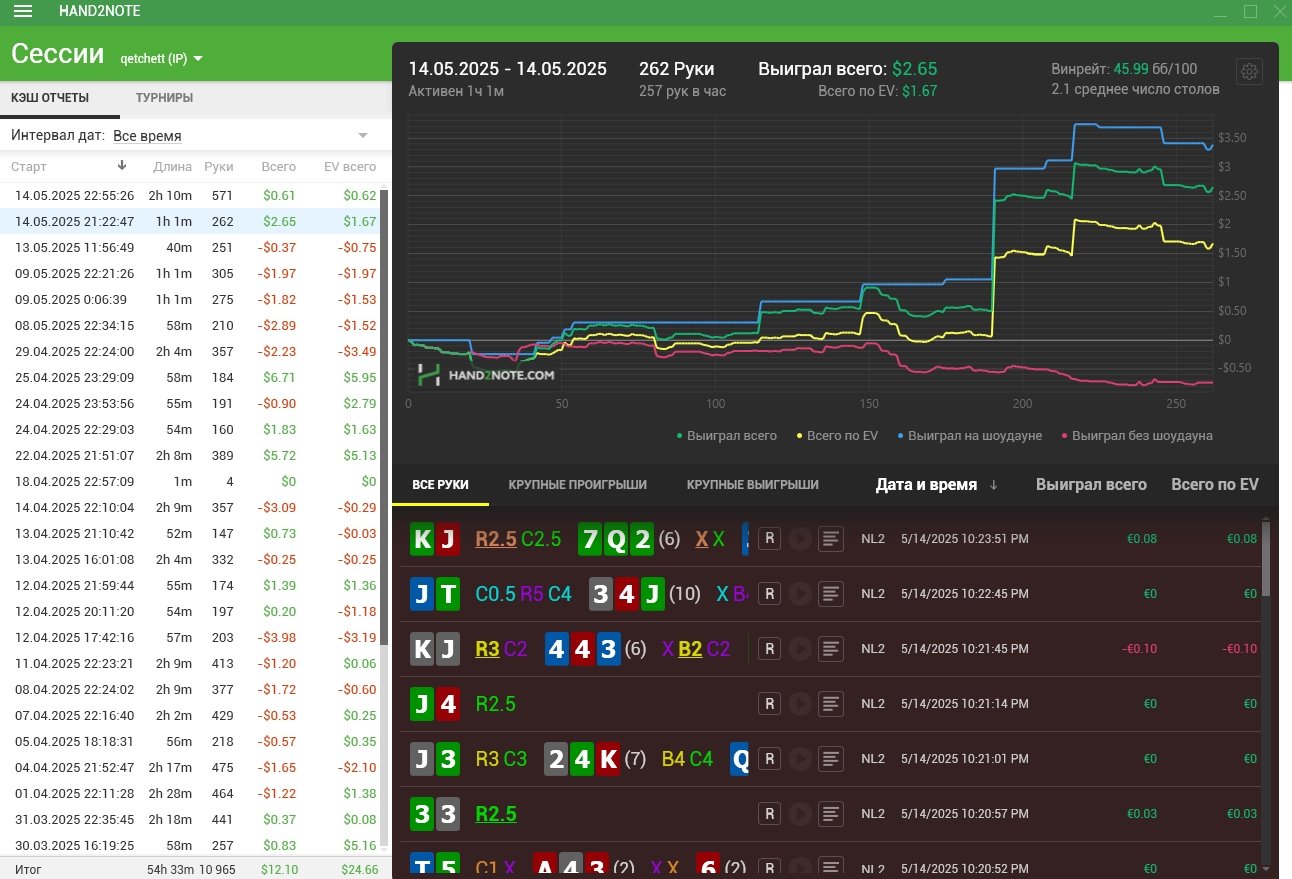Click the J3 hole cards hand
Viewport: 1292px width, 879px height.
click(x=435, y=759)
